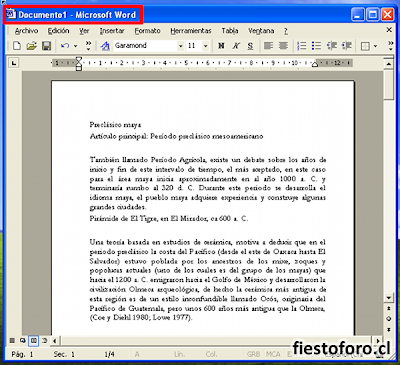Image resolution: width=400 pixels, height=365 pixels.
Task: Switch to Print Layout view
Action: pos(33,341)
